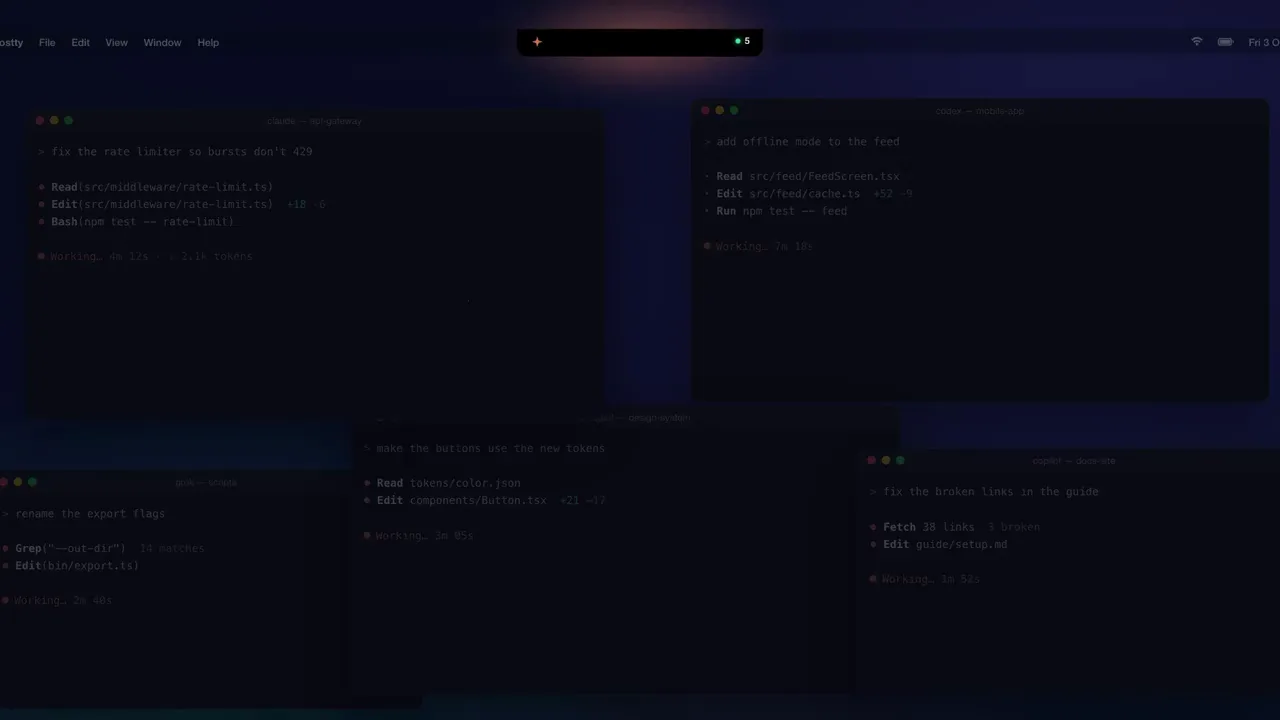This screenshot has height=720, width=1280.
Task: Select the "Edit components/Button.tsx" line
Action: point(485,500)
